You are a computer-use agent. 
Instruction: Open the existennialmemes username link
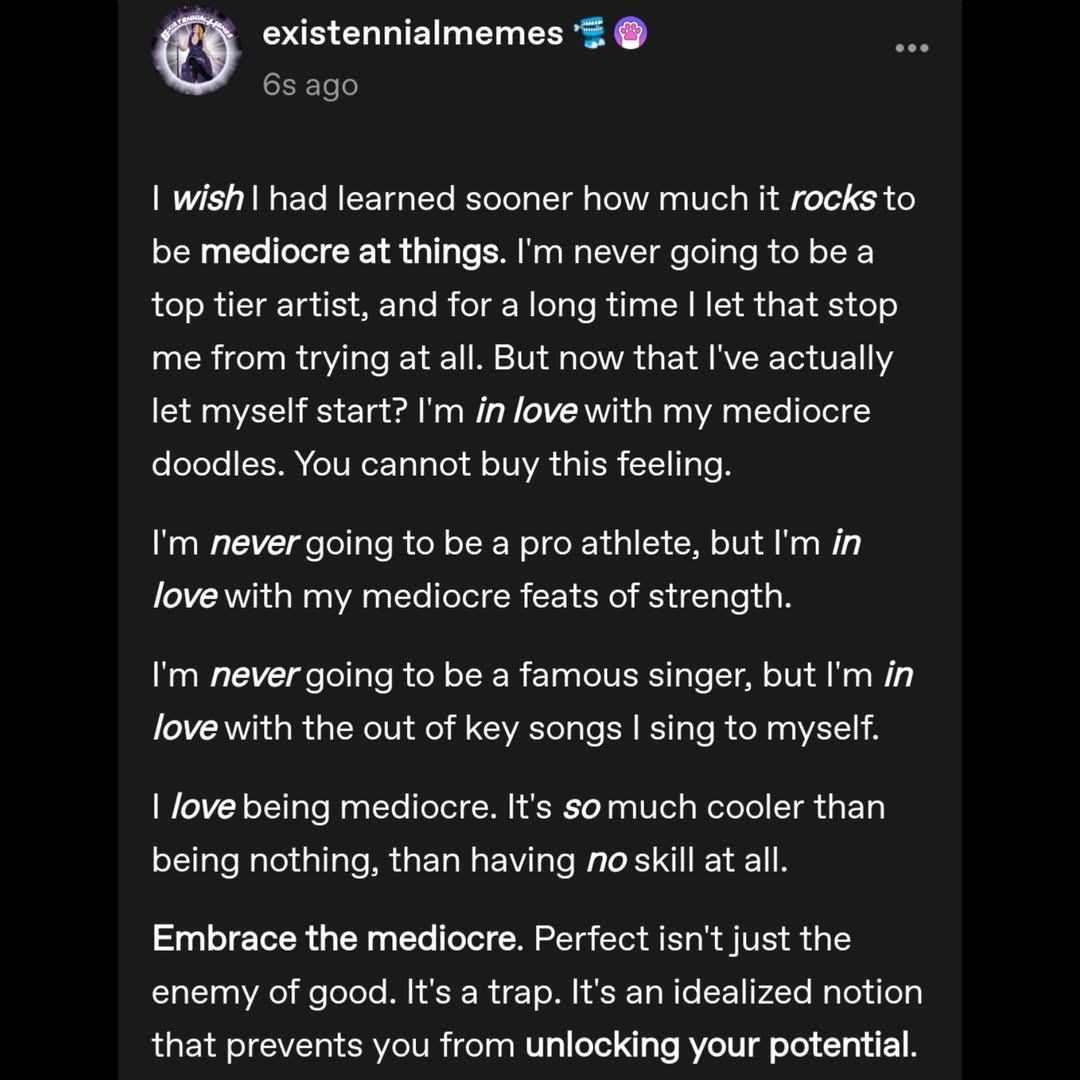pyautogui.click(x=412, y=34)
